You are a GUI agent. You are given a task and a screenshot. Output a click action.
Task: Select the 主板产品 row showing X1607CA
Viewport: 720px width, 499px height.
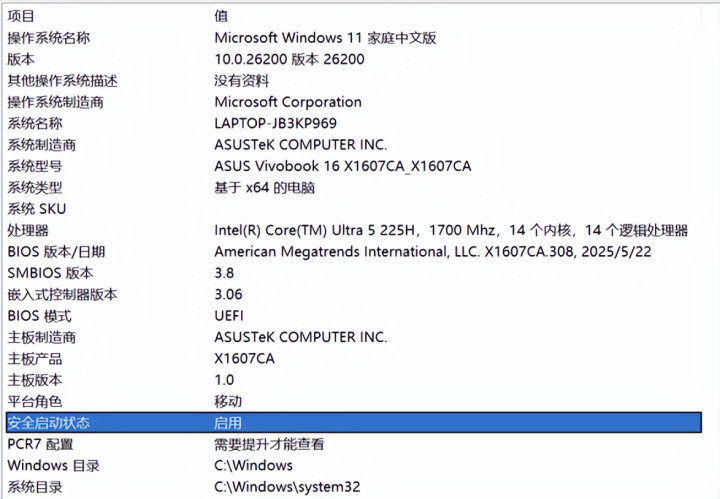(x=35, y=358)
